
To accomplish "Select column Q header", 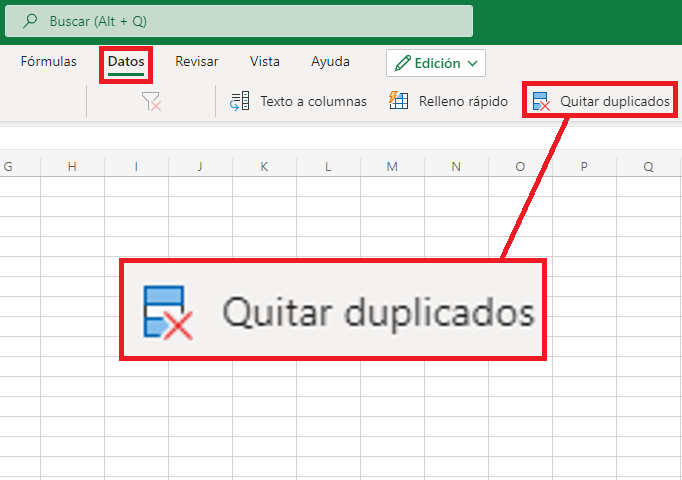I will [648, 167].
